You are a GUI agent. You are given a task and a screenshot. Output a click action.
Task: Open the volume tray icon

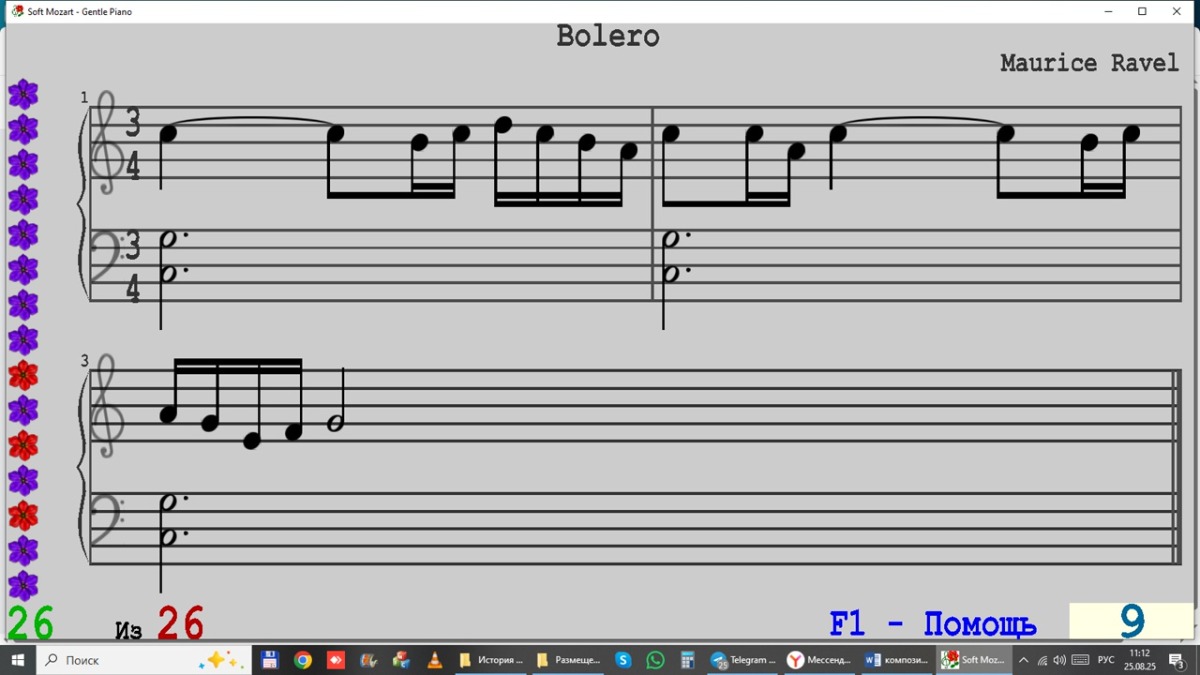tap(1060, 660)
